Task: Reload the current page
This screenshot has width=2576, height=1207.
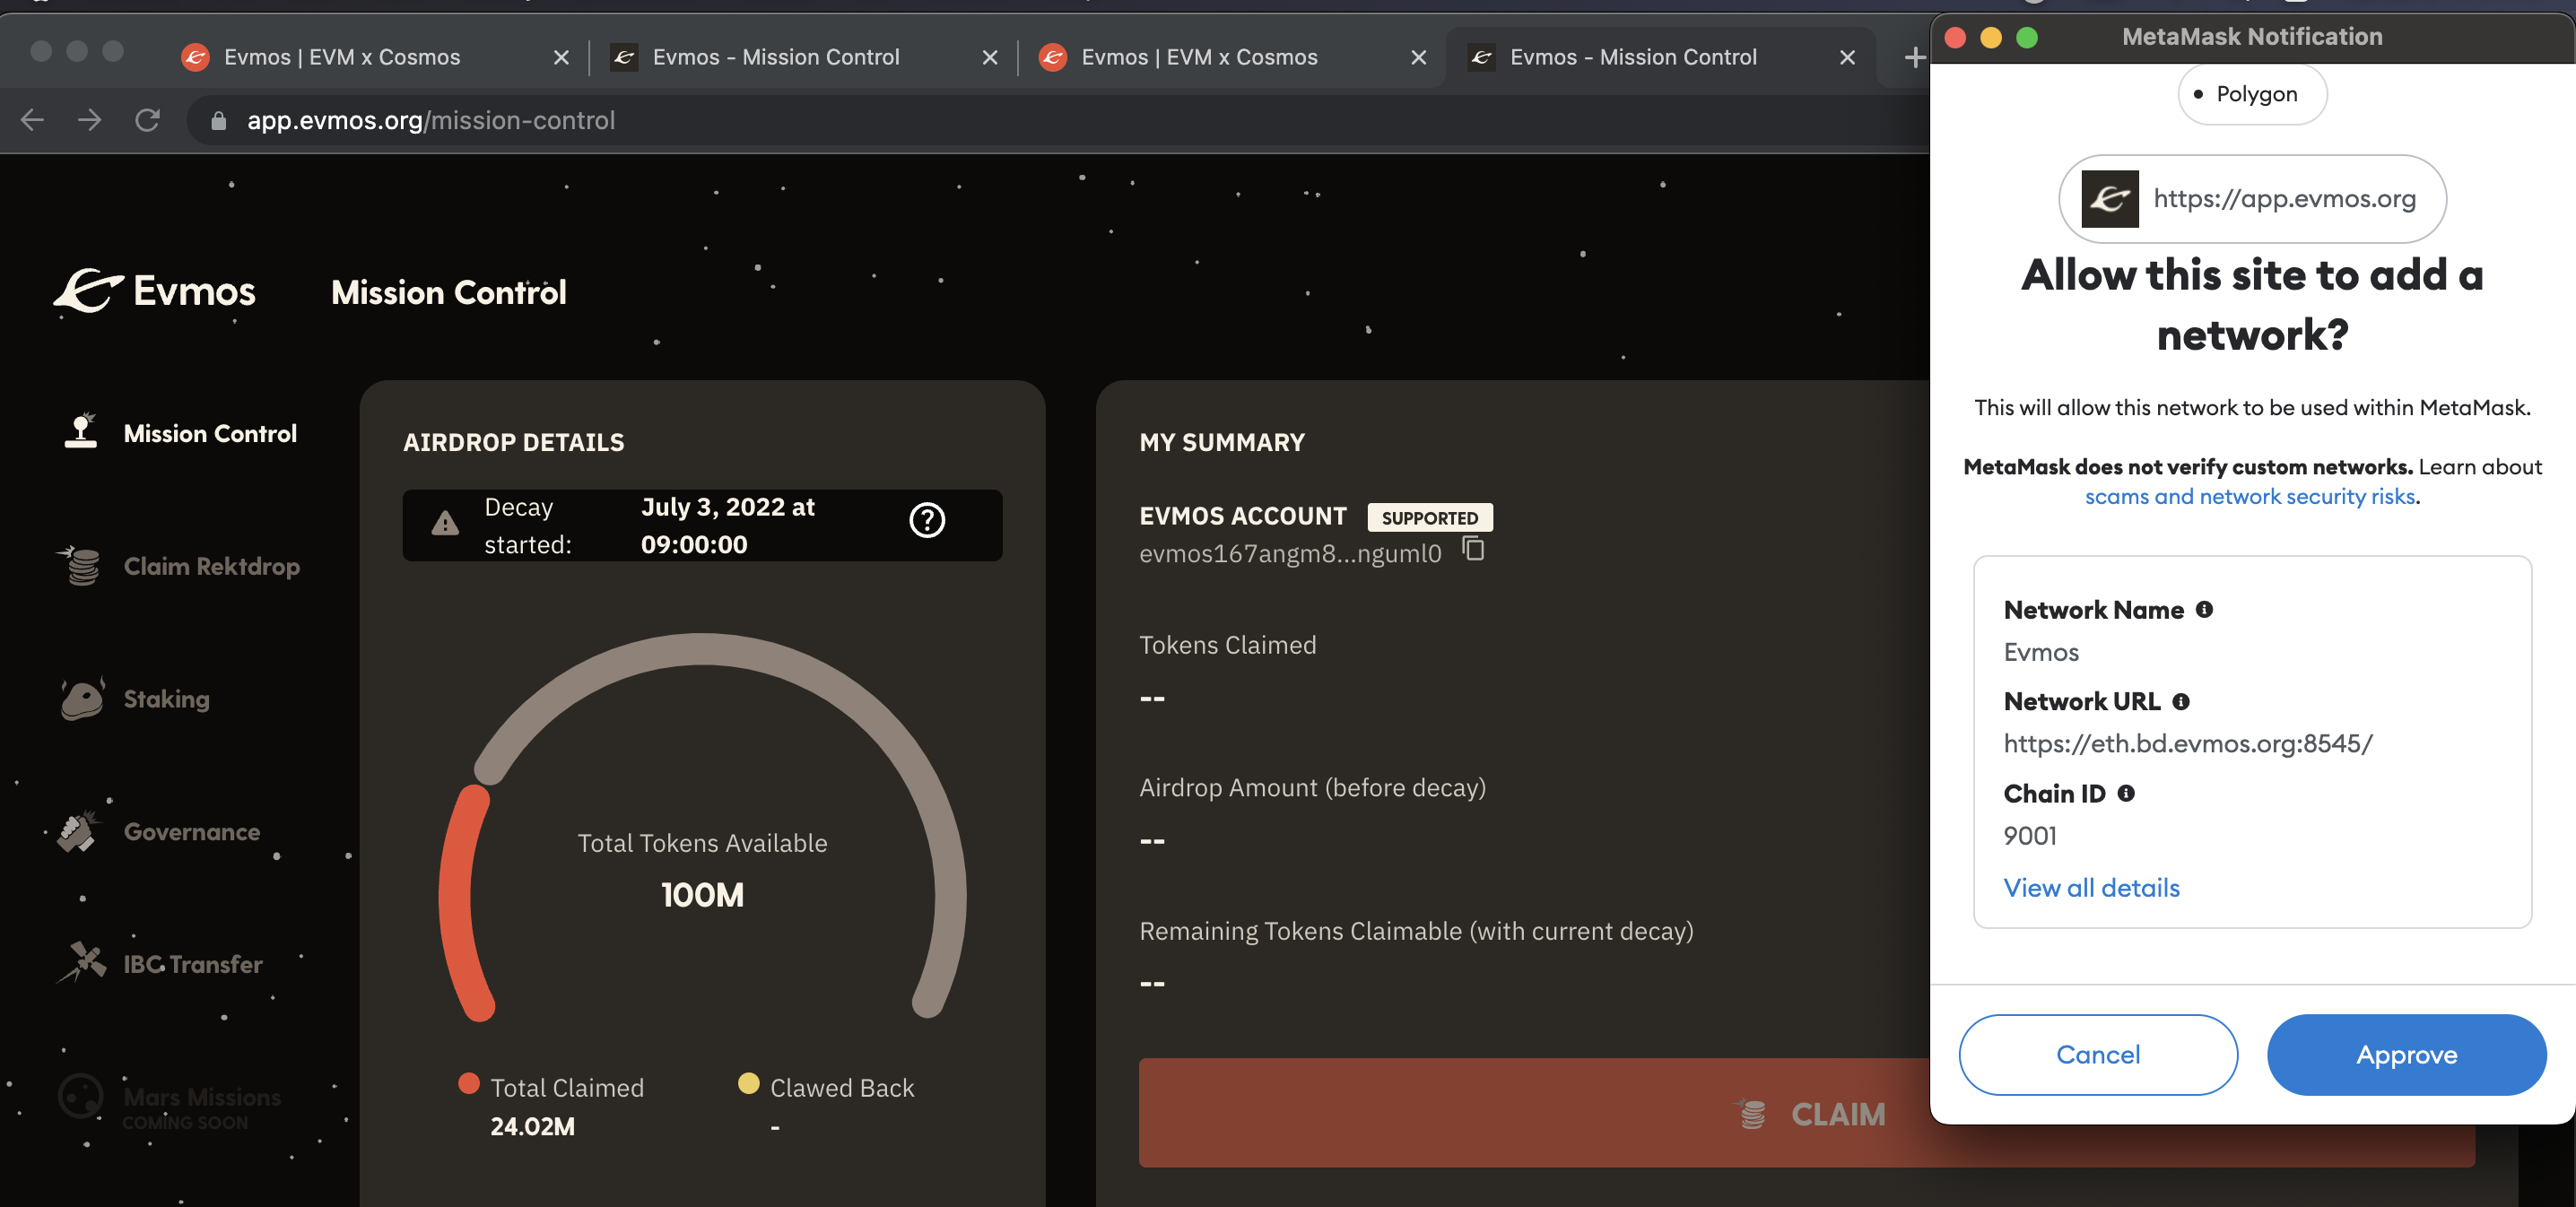Action: tap(148, 120)
